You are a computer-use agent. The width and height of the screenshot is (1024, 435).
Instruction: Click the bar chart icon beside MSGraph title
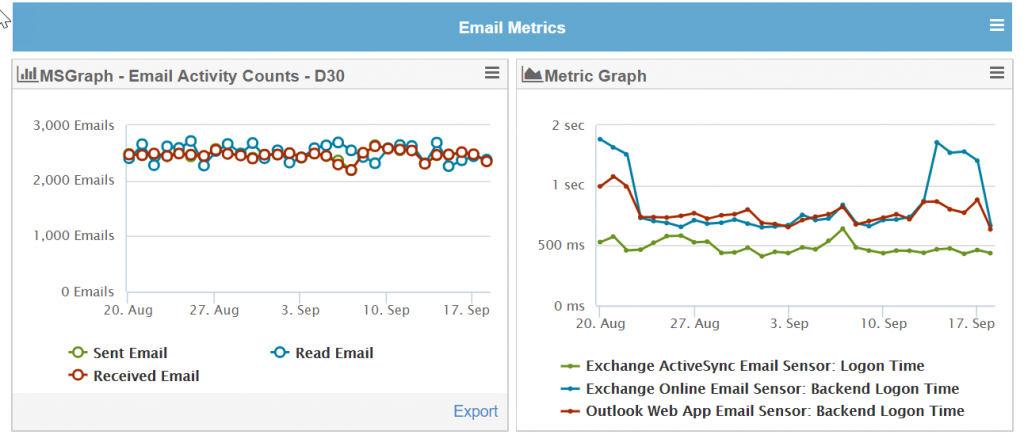coord(27,74)
